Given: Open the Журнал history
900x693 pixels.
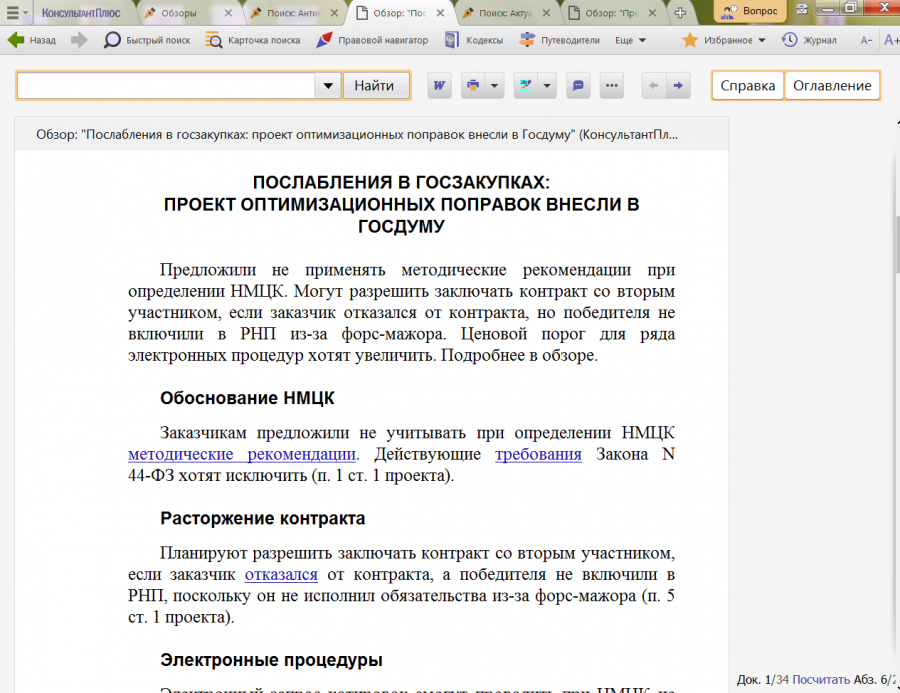Looking at the screenshot, I should 809,40.
